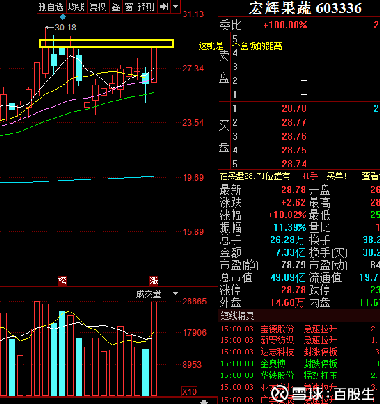Image resolution: width=380 pixels, height=404 pixels.
Task: Click the second toolbar button after 加自选
Action: pos(76,7)
